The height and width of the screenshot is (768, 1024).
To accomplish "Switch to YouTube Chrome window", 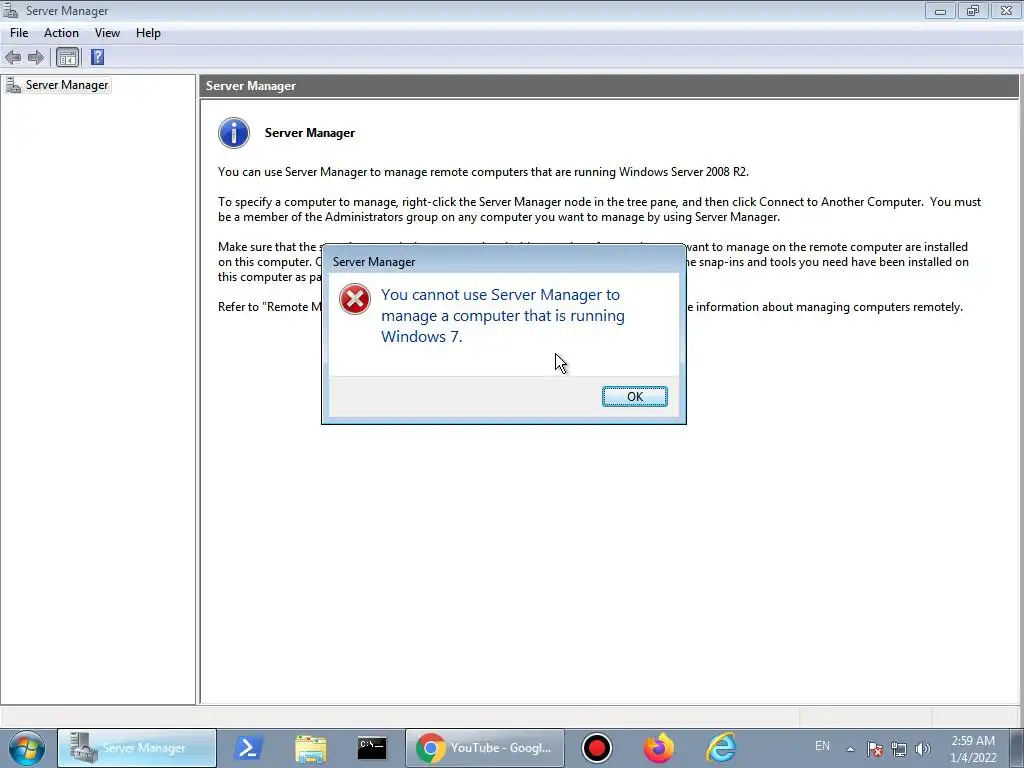I will pyautogui.click(x=485, y=748).
